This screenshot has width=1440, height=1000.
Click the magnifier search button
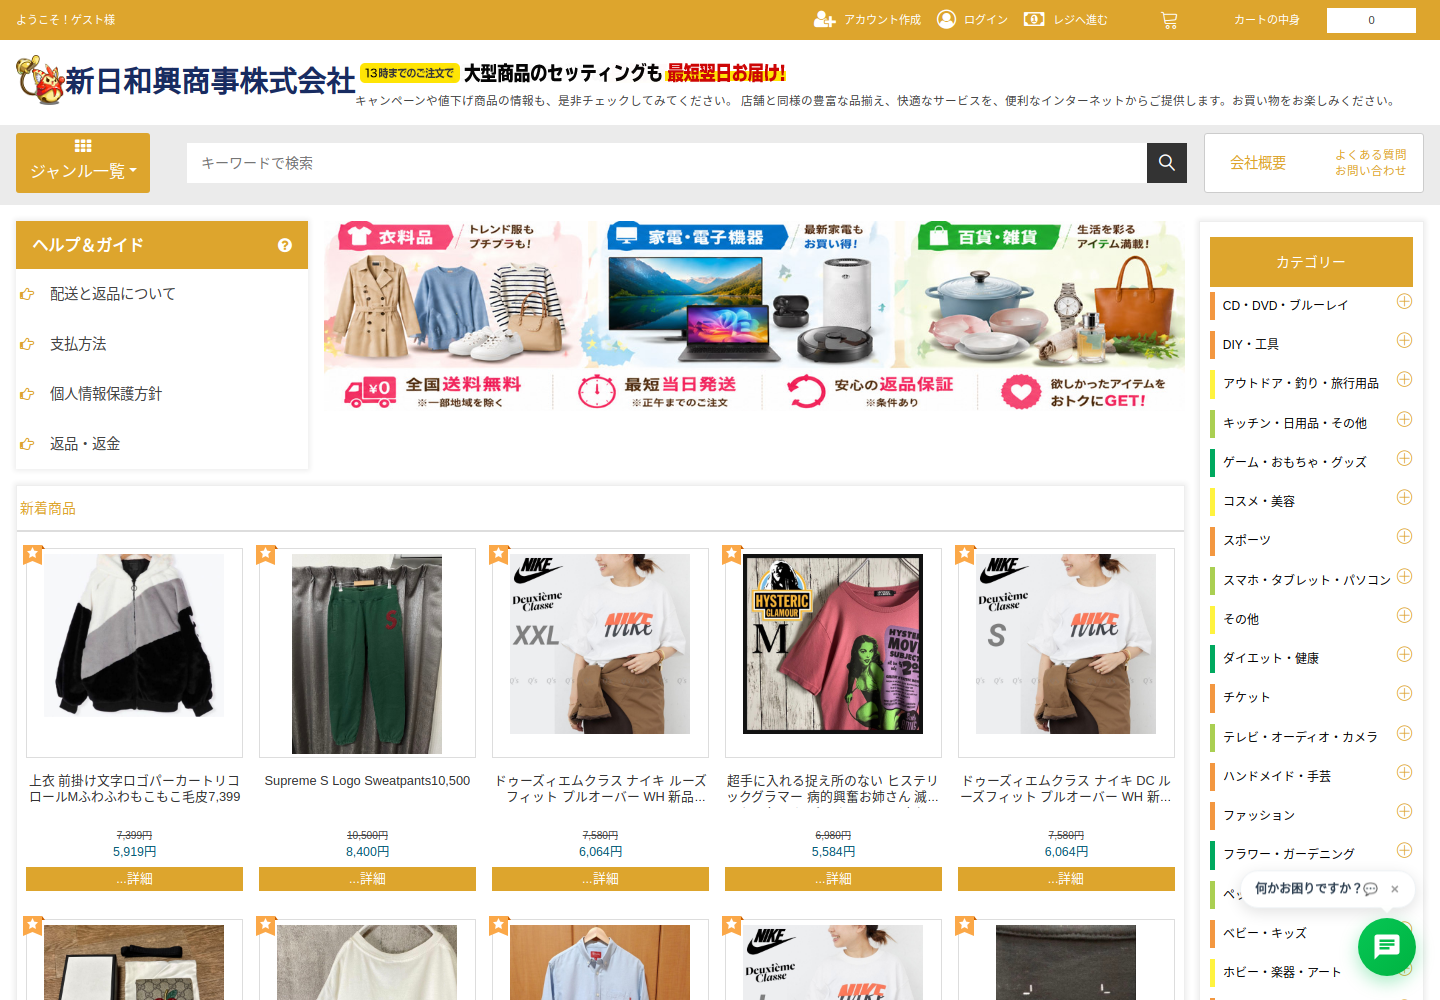click(x=1167, y=163)
